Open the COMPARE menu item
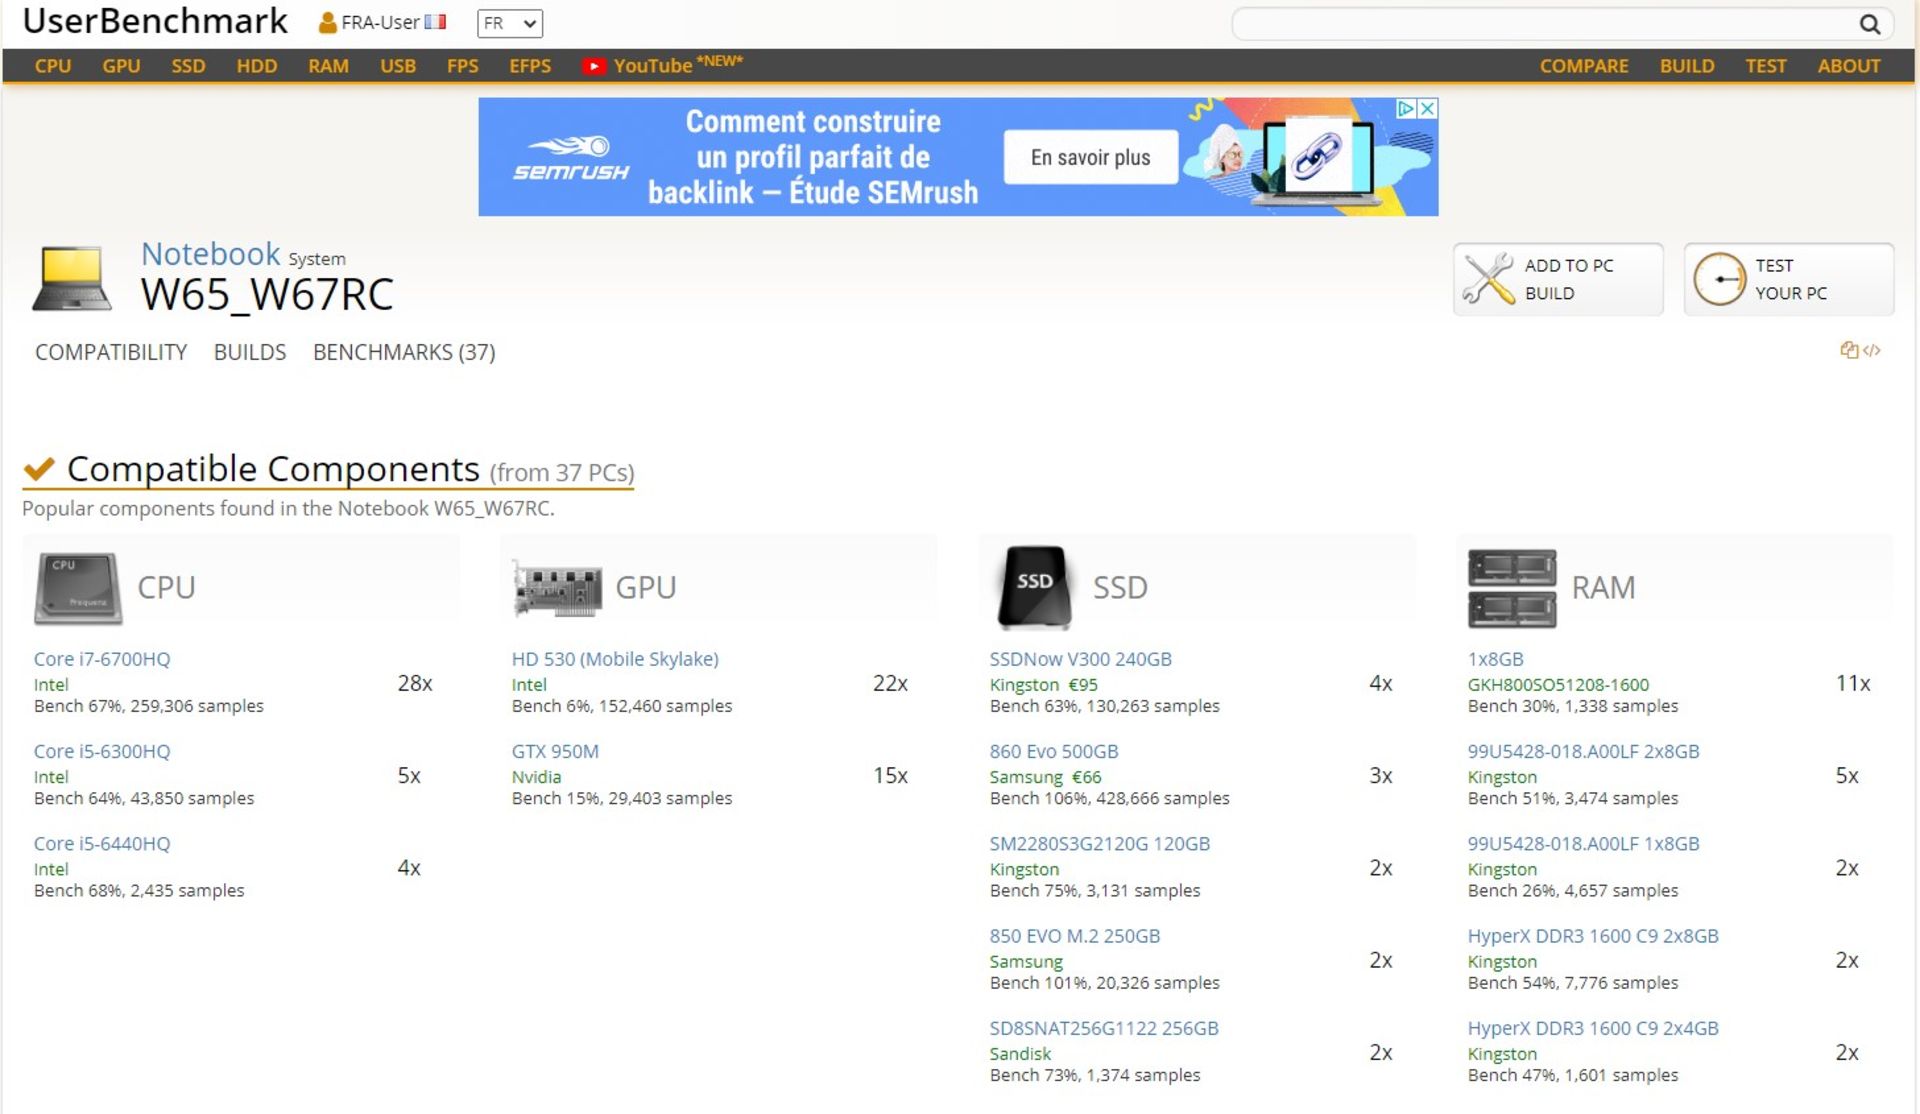The width and height of the screenshot is (1920, 1114). click(x=1584, y=66)
